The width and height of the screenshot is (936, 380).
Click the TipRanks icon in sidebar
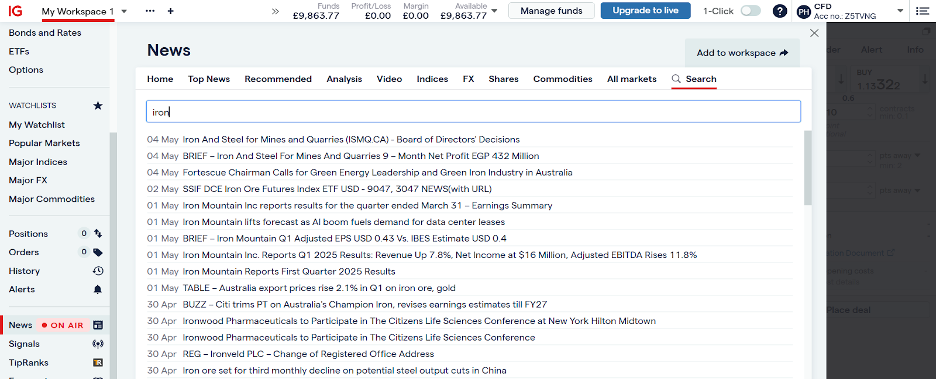pos(98,362)
